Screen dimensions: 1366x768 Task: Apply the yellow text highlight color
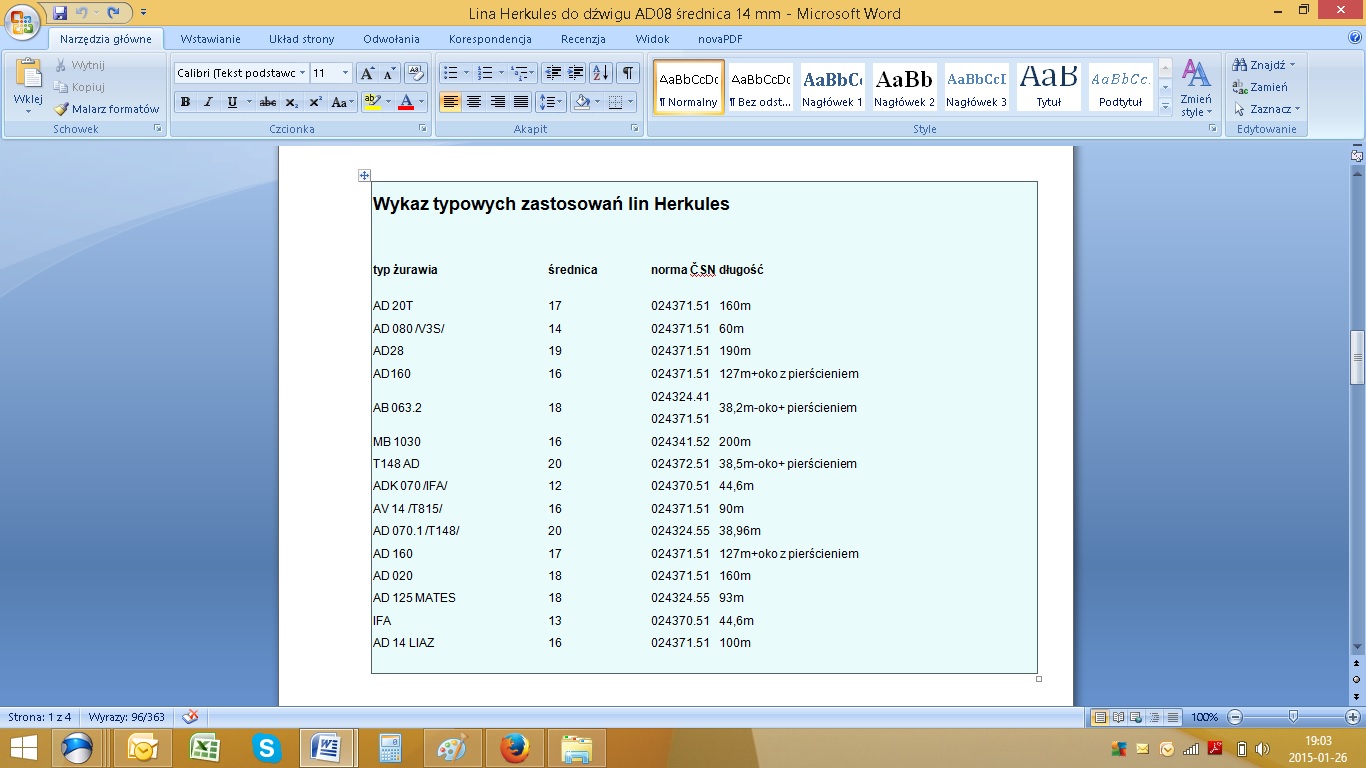[372, 102]
